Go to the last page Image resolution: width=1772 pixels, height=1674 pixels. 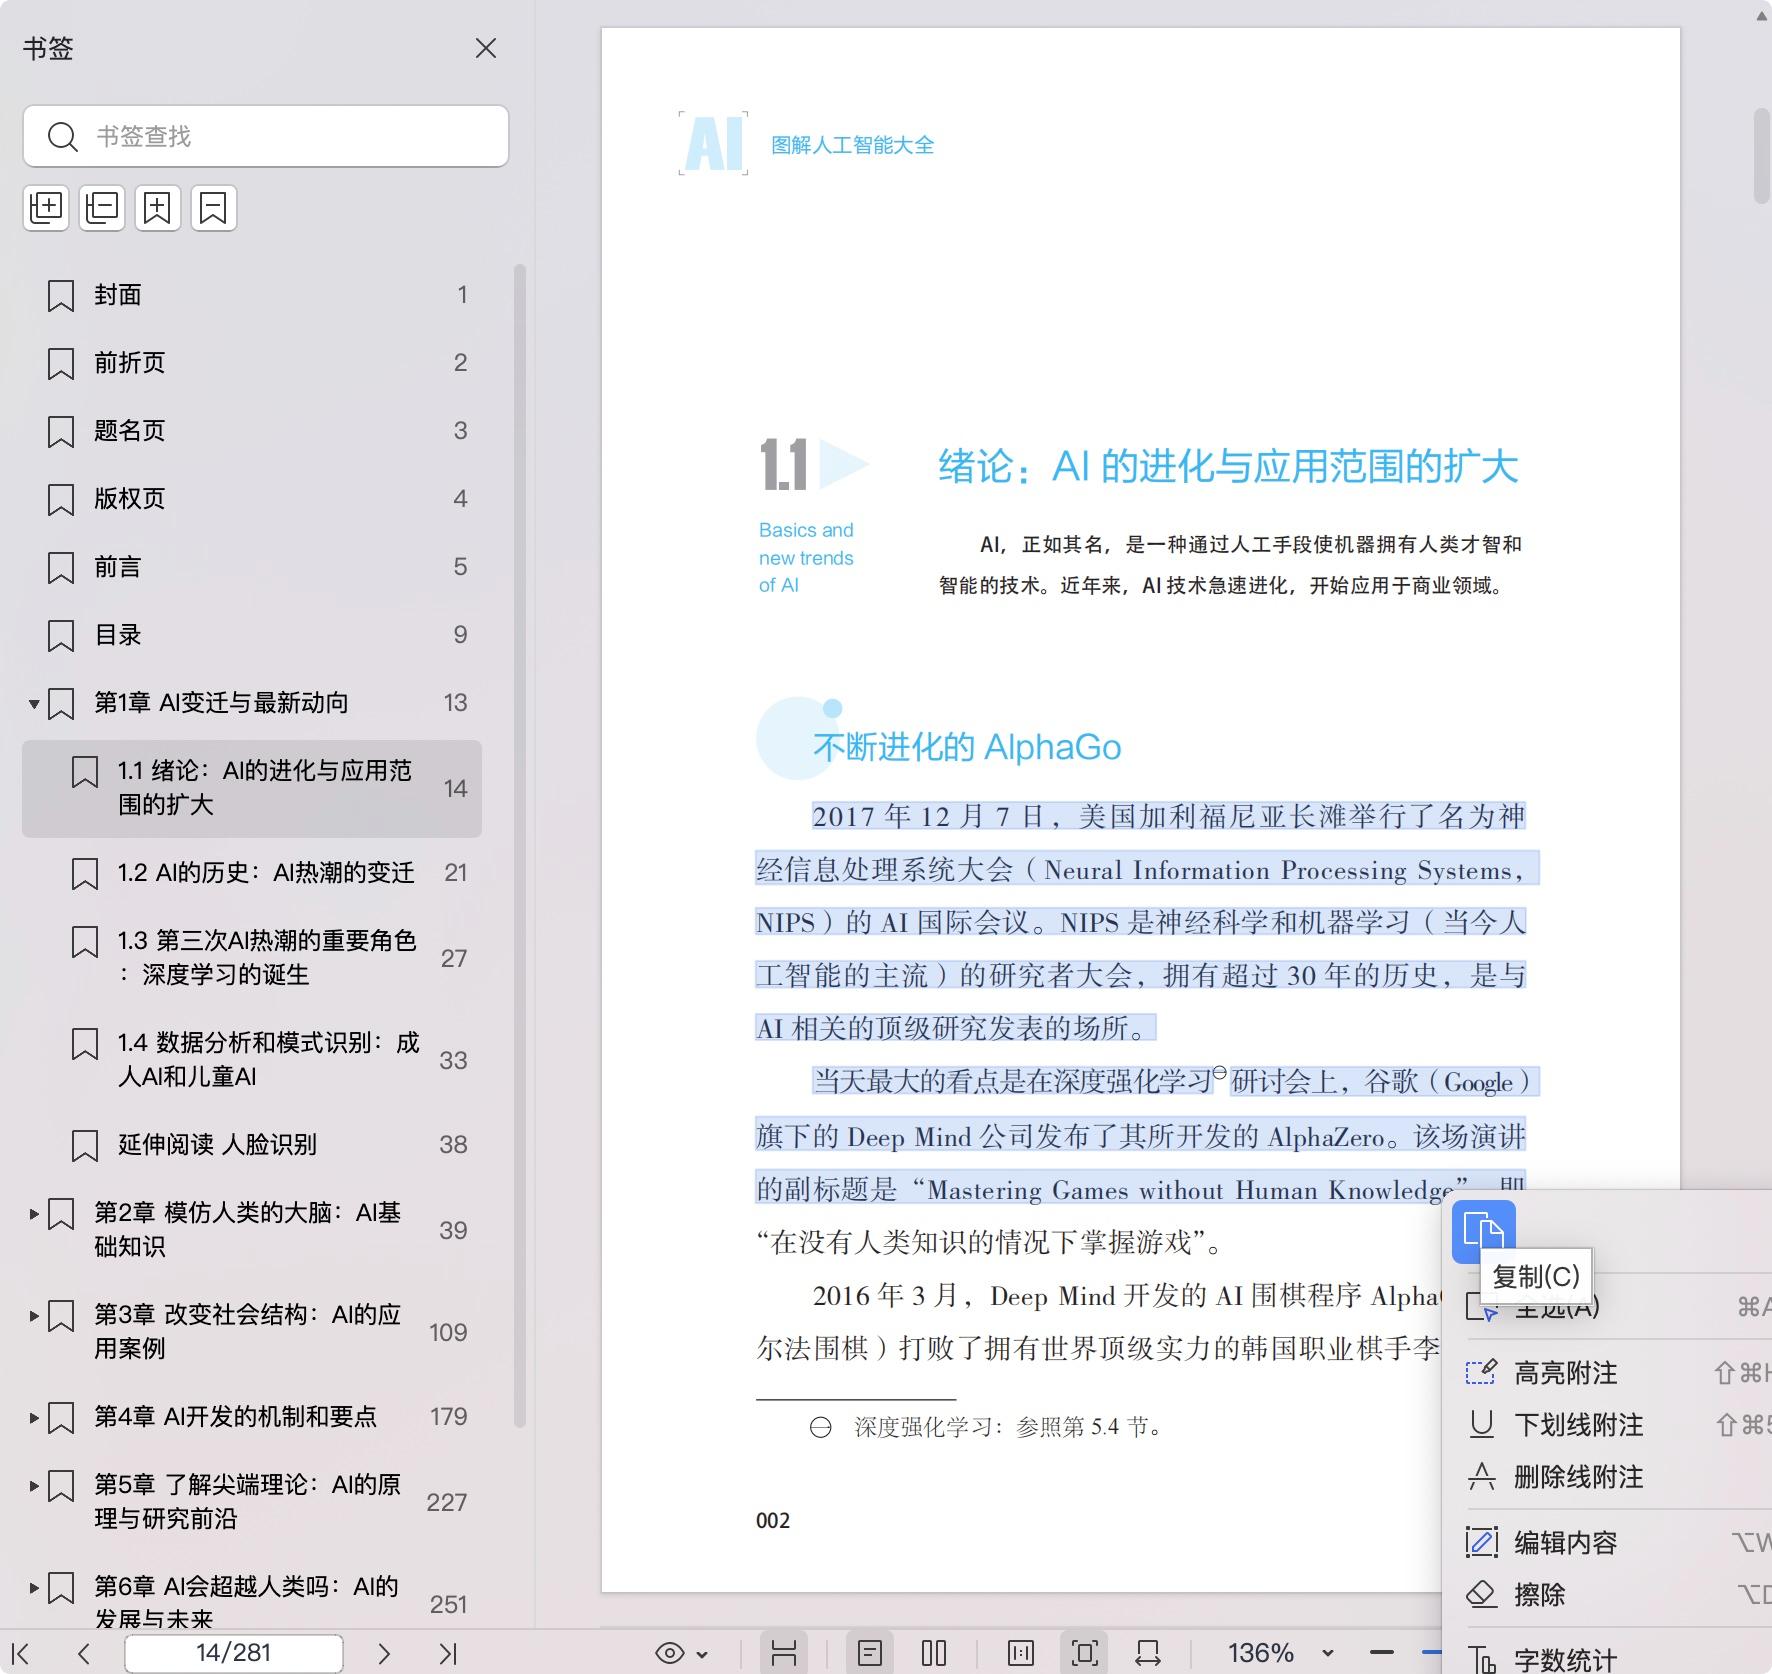[448, 1654]
